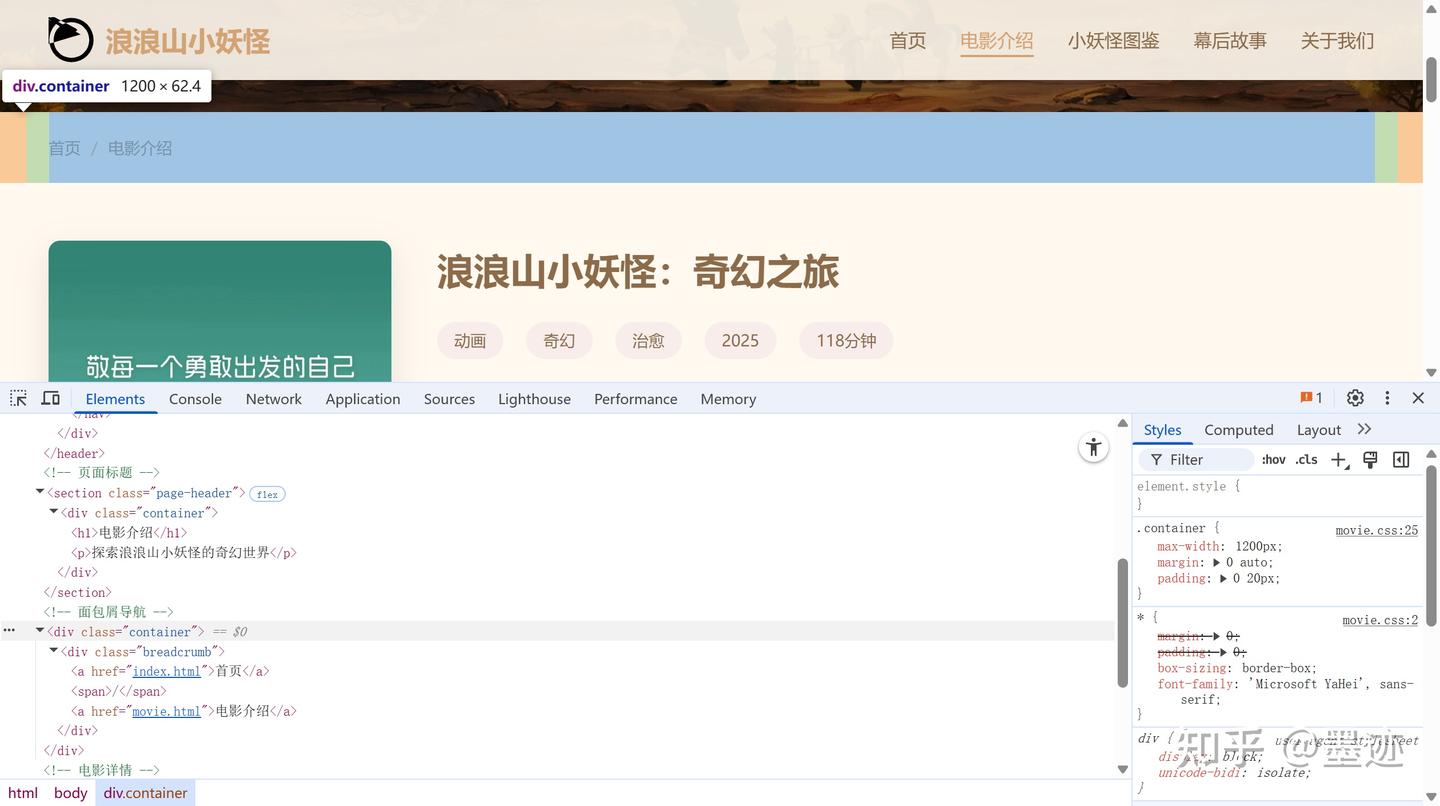Open the movie.css:25 source link
Viewport: 1440px width, 806px height.
(1377, 530)
